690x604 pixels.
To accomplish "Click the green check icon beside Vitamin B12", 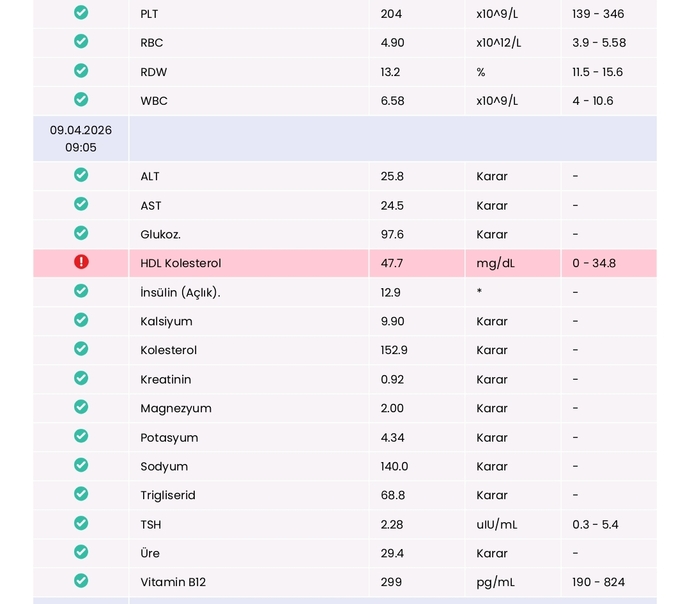I will tap(81, 581).
